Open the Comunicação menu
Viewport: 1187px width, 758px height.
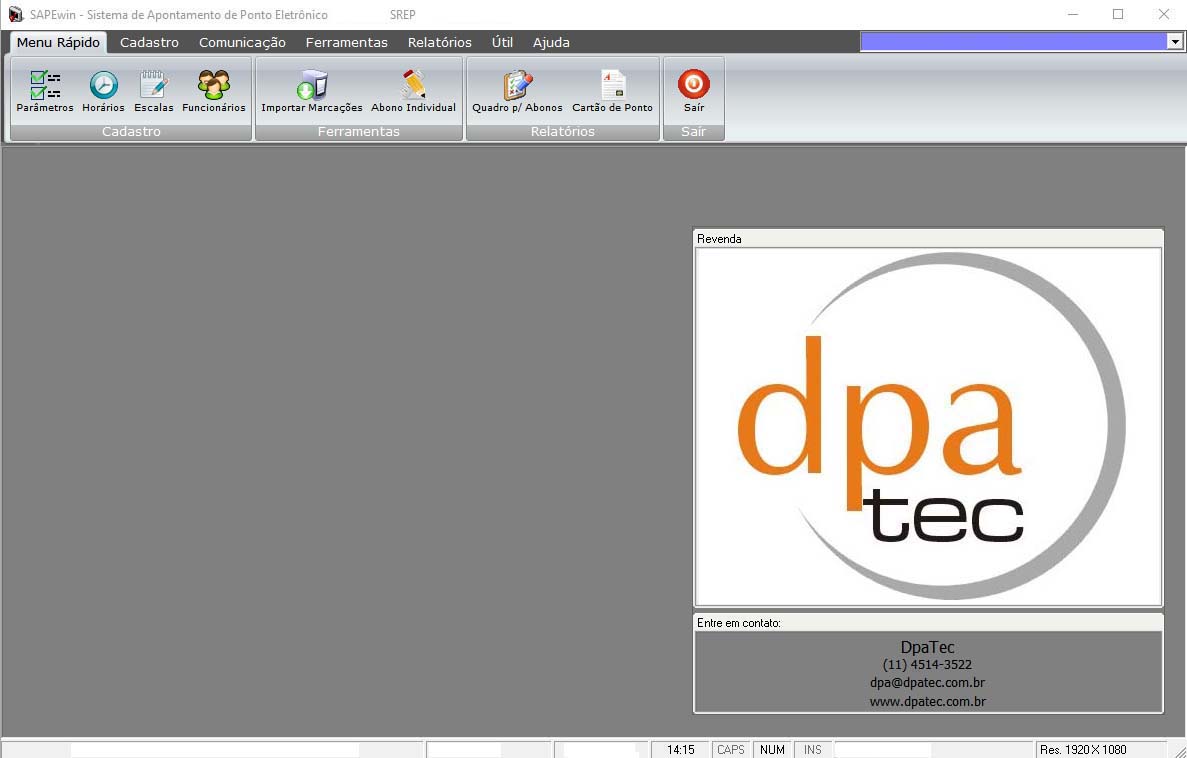click(x=242, y=42)
